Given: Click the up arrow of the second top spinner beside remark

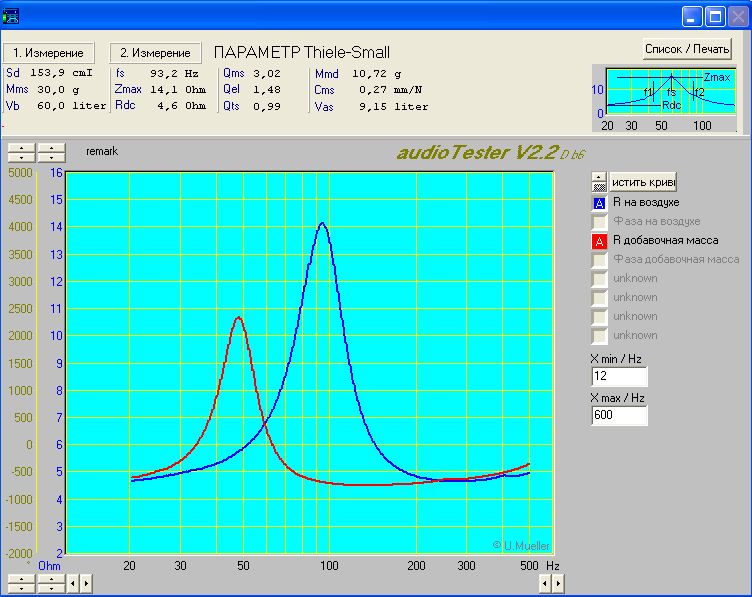Looking at the screenshot, I should coord(51,148).
